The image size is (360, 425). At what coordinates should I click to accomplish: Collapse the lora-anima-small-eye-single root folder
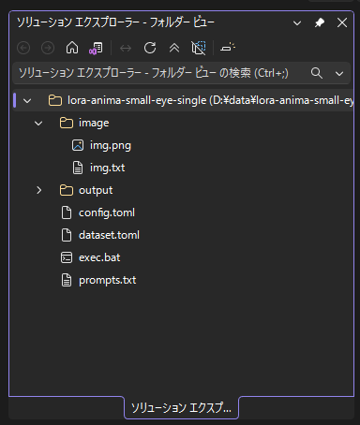(27, 100)
